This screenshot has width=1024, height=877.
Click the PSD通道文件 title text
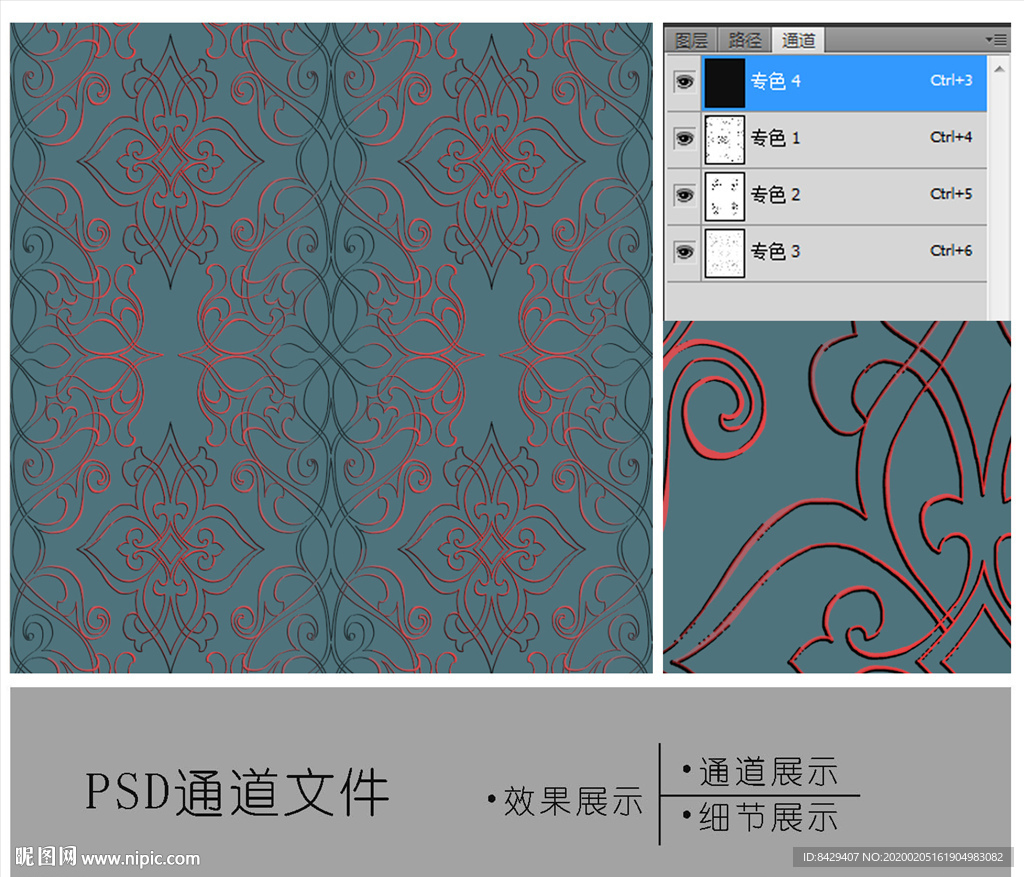point(237,792)
